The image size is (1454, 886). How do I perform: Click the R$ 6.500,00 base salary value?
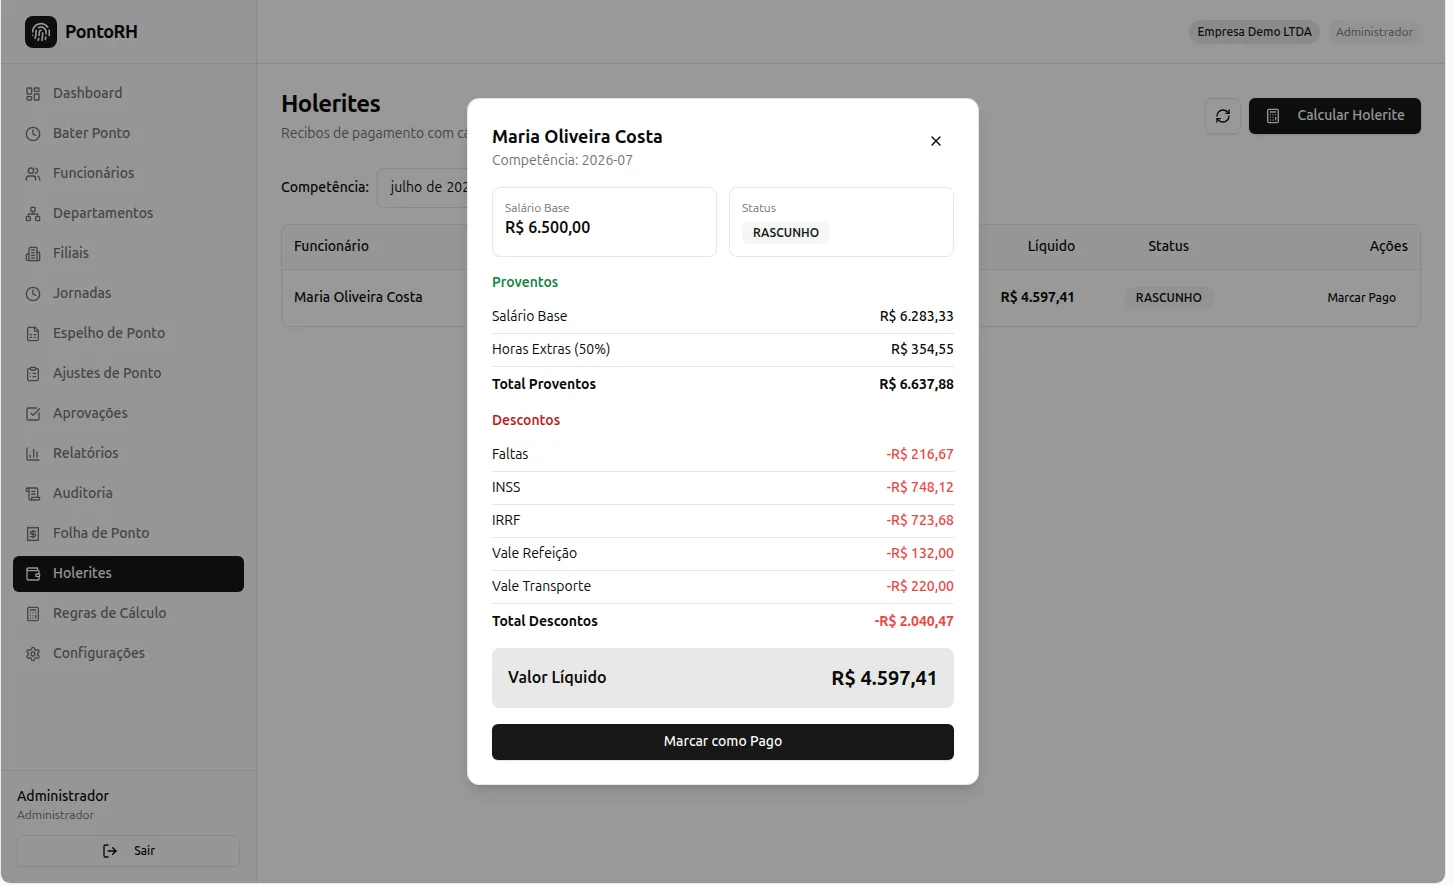[x=548, y=228]
